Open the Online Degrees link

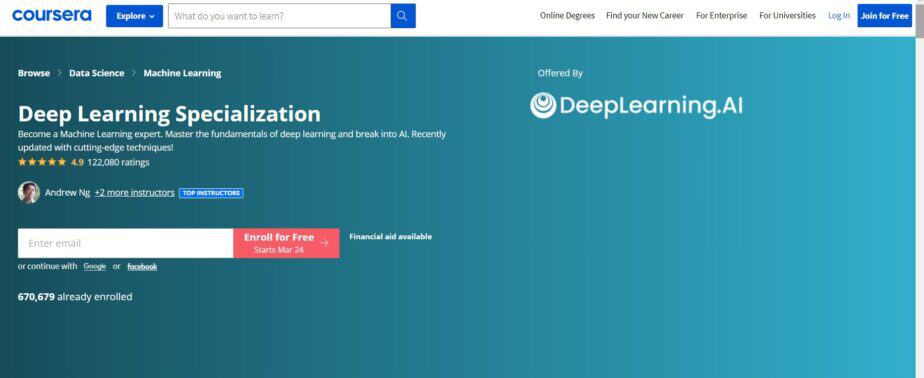coord(567,16)
